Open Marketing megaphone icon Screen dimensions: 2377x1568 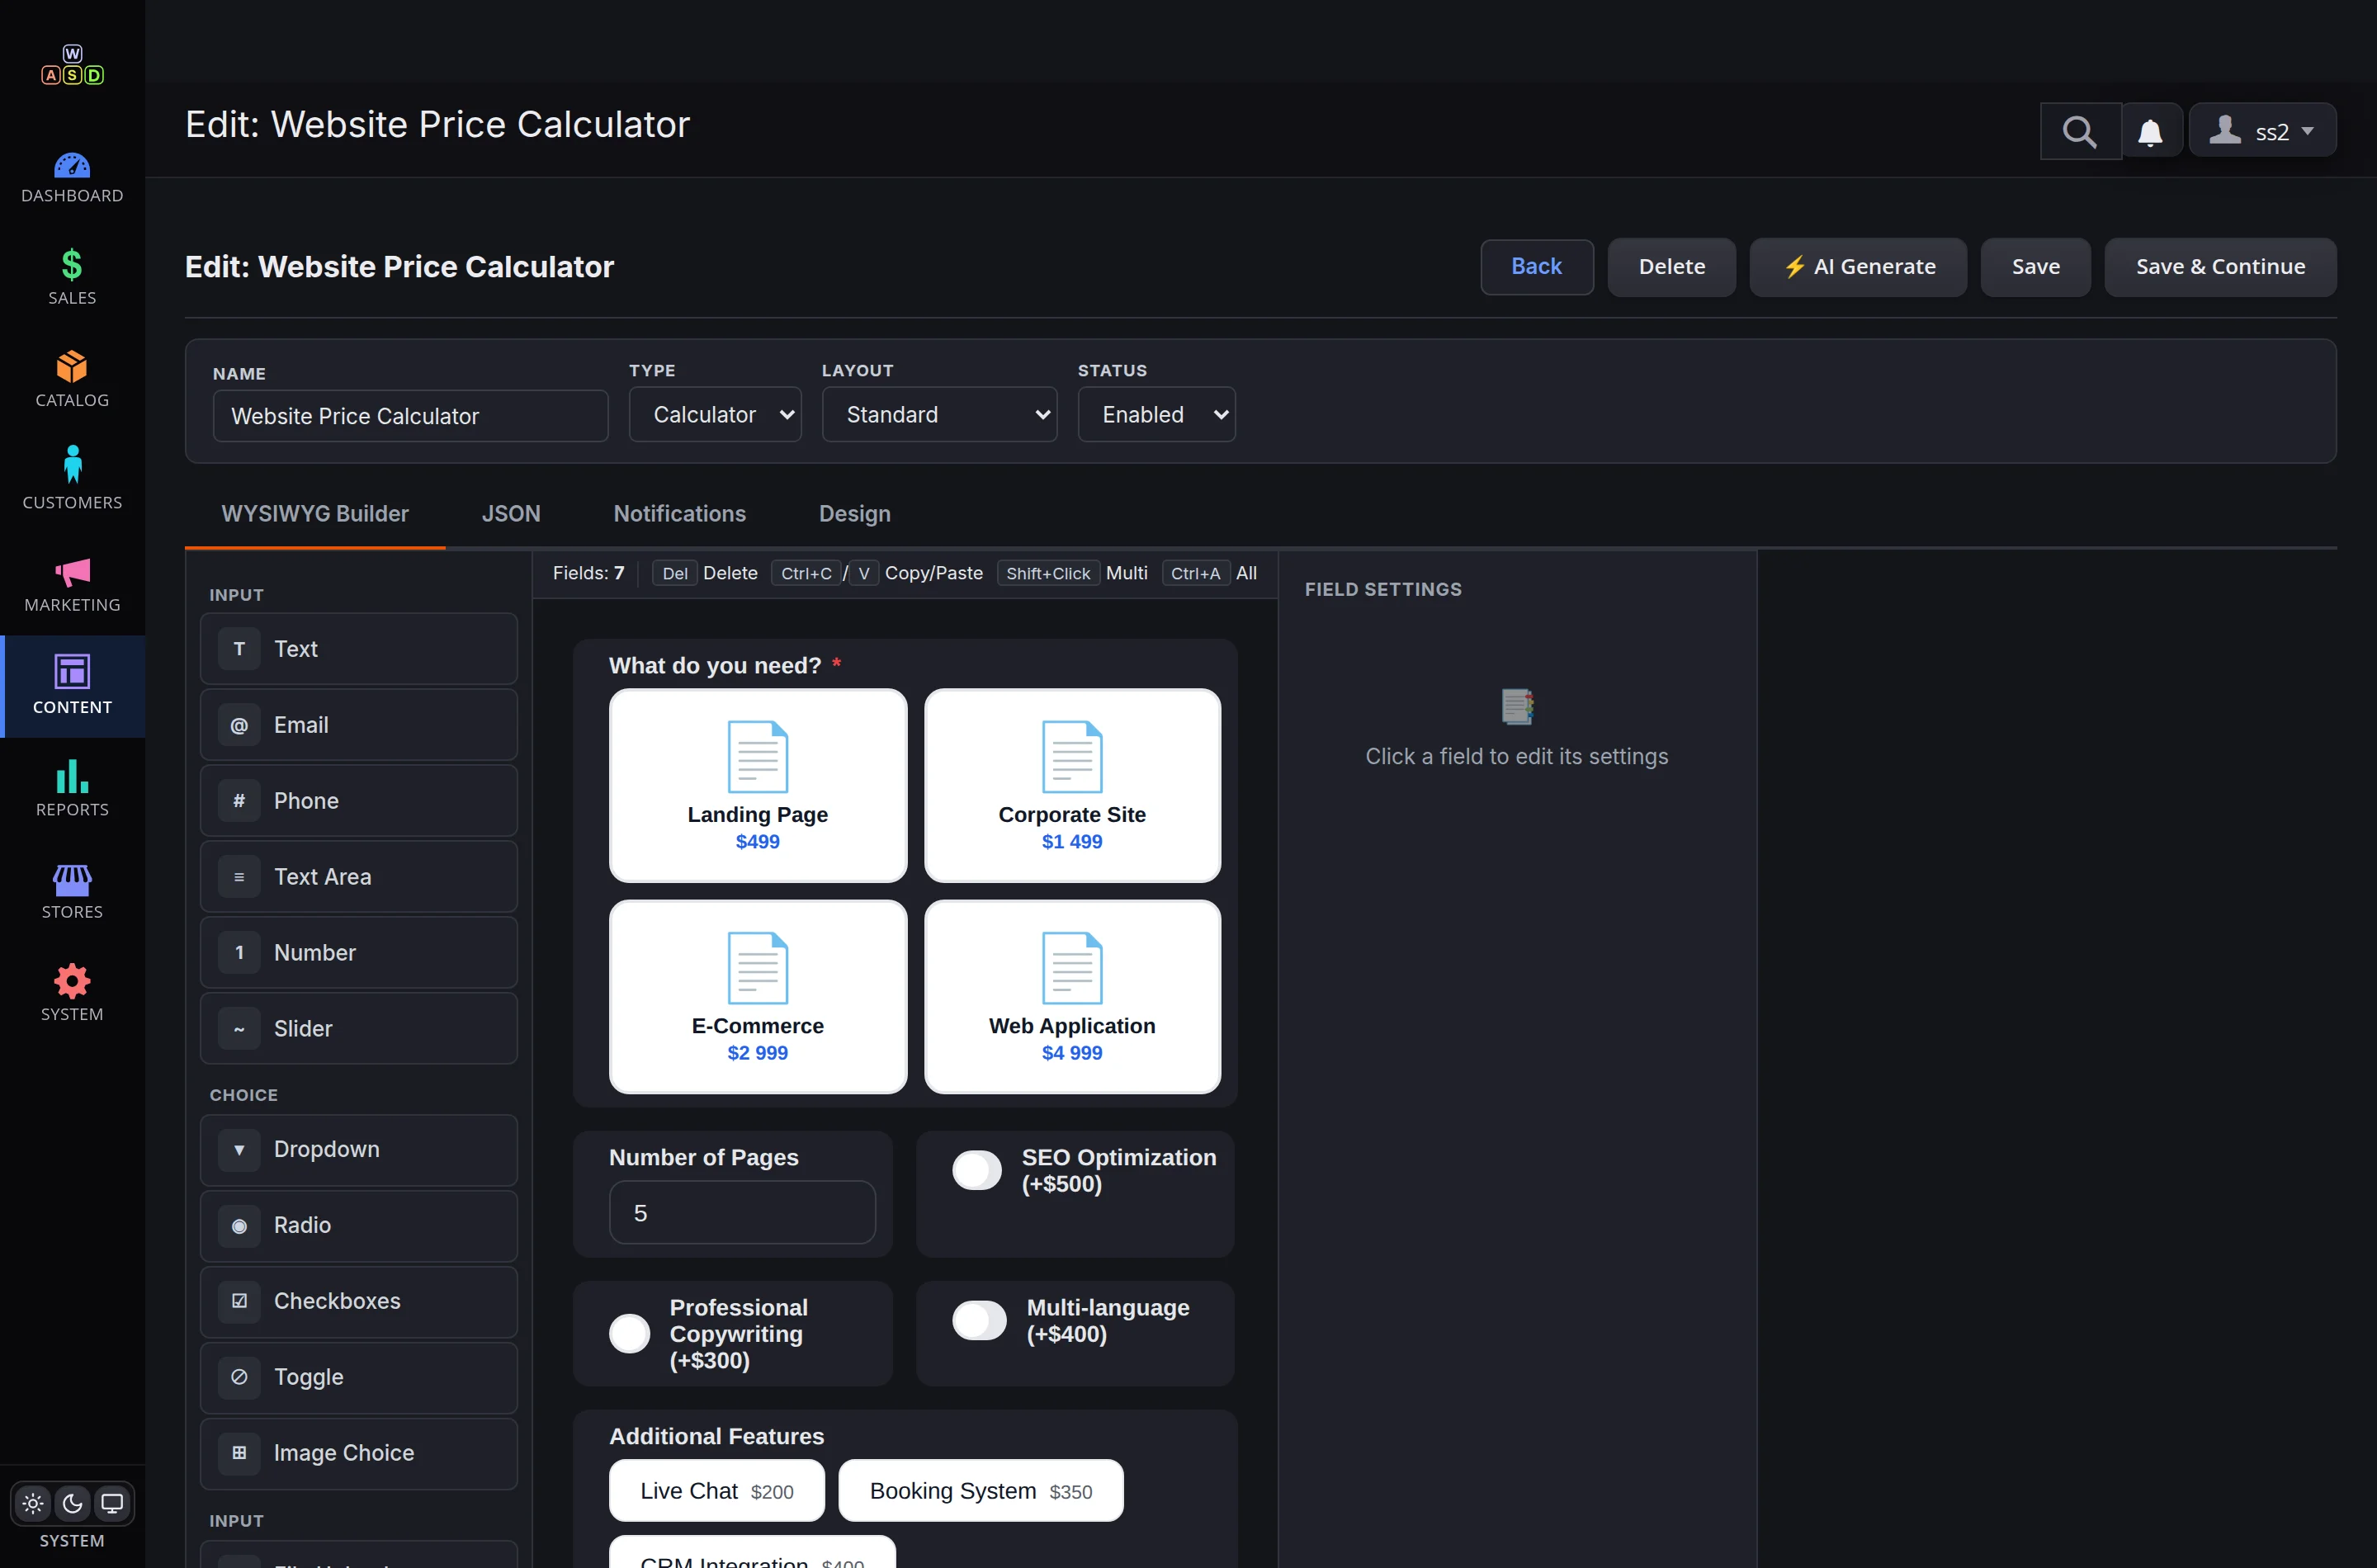(72, 572)
